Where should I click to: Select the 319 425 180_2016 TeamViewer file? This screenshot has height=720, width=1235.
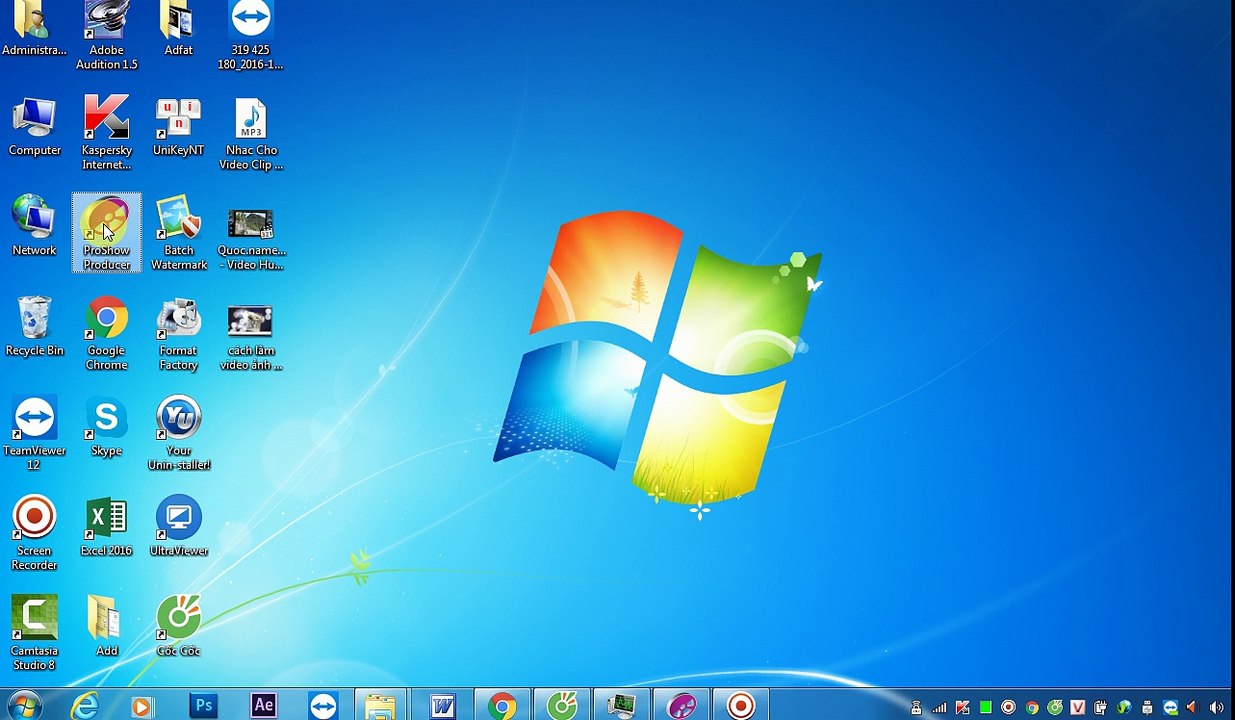(250, 36)
